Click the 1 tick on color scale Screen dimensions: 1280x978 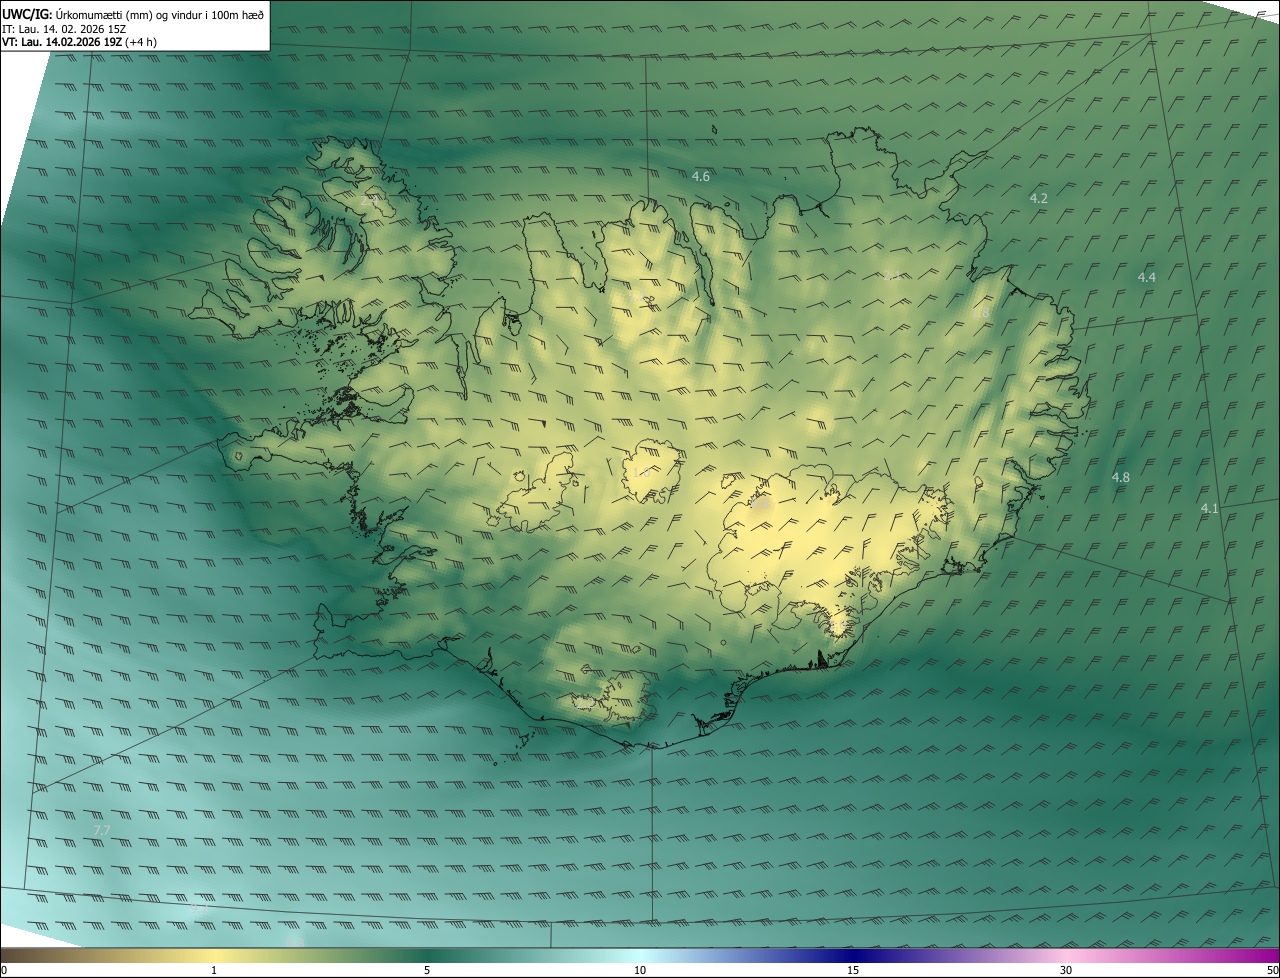[214, 970]
